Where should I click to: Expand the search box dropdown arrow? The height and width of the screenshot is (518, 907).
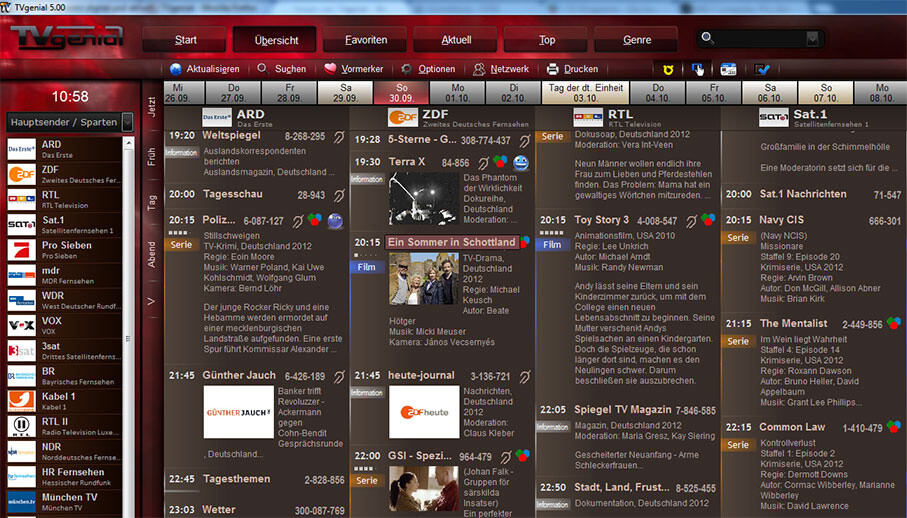pos(812,39)
